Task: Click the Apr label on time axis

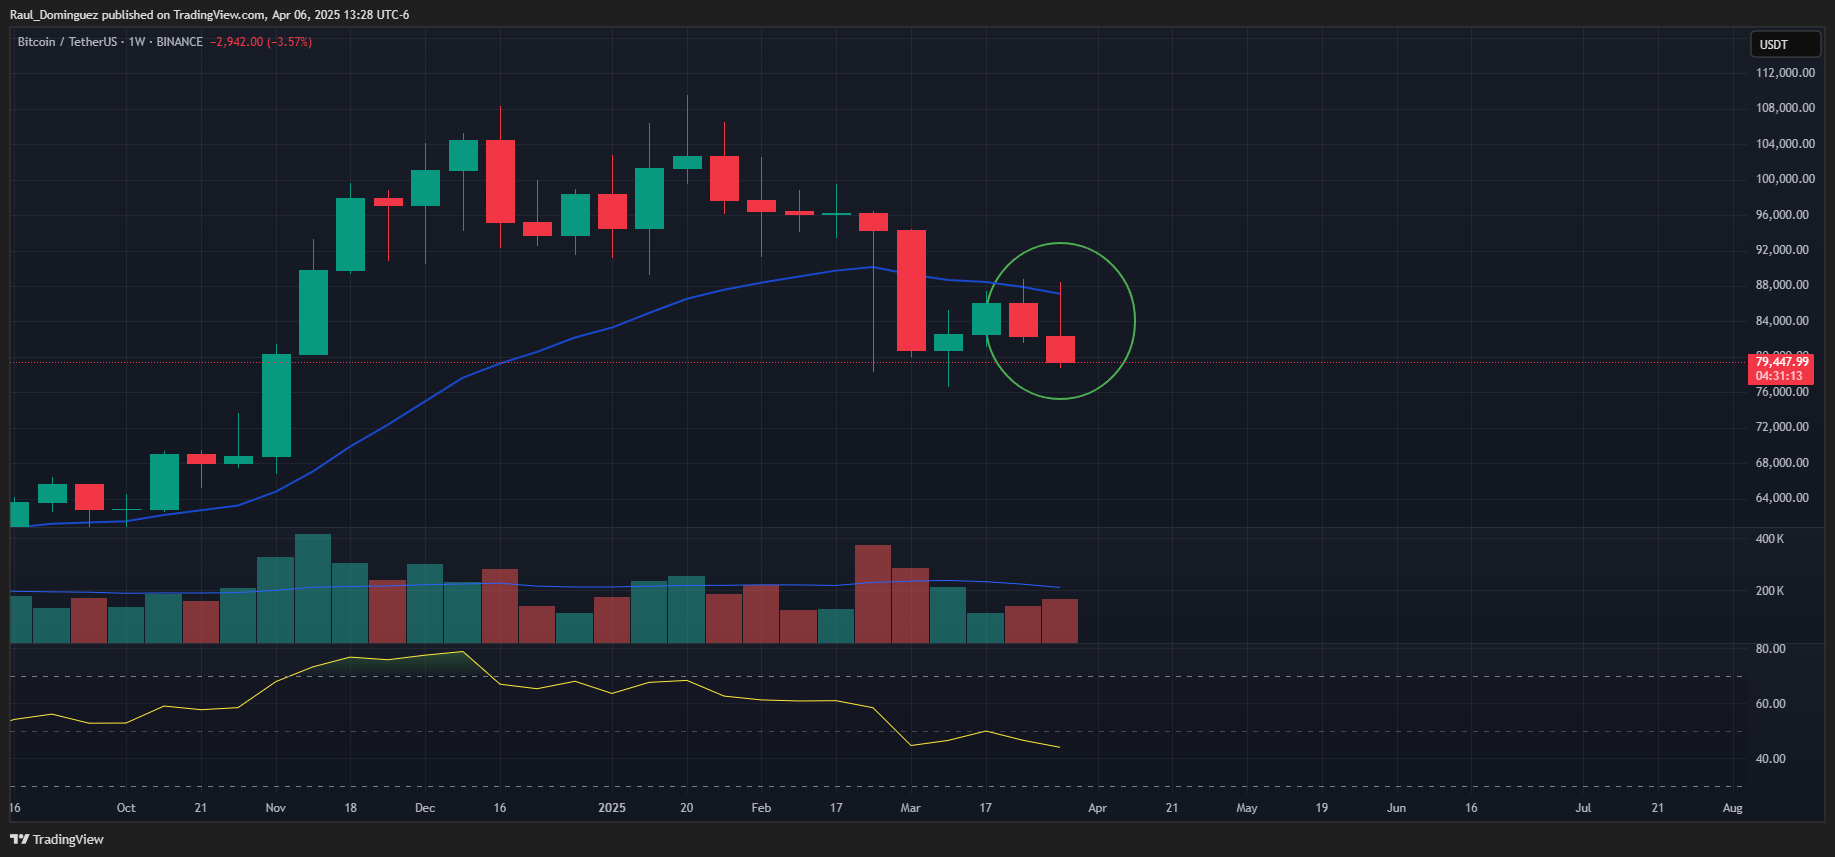Action: tap(1097, 808)
